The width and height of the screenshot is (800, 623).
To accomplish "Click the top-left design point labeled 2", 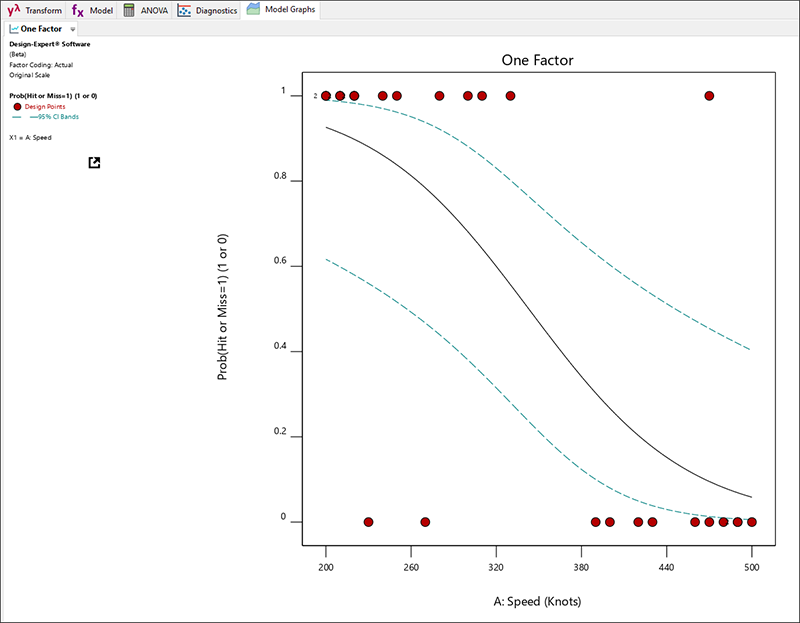I will click(326, 96).
